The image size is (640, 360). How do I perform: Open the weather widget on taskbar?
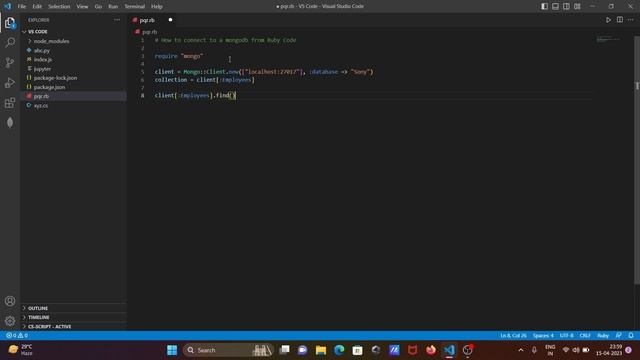click(x=20, y=350)
